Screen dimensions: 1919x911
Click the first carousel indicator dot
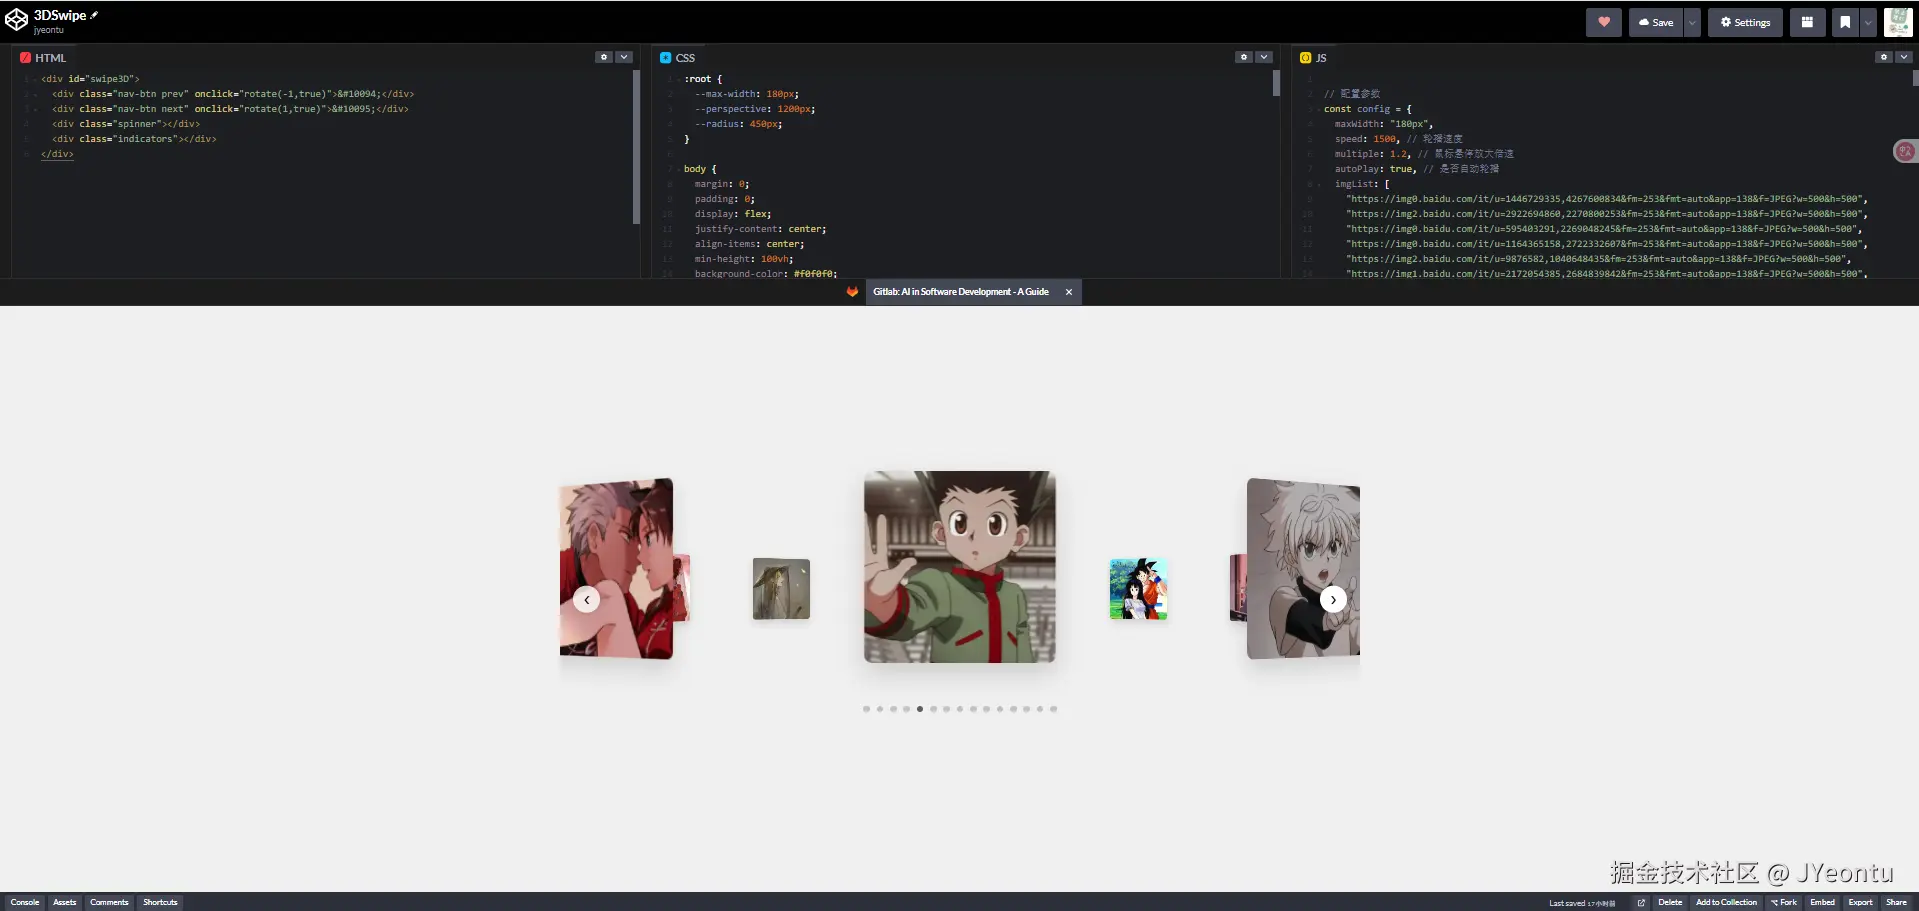coord(866,709)
